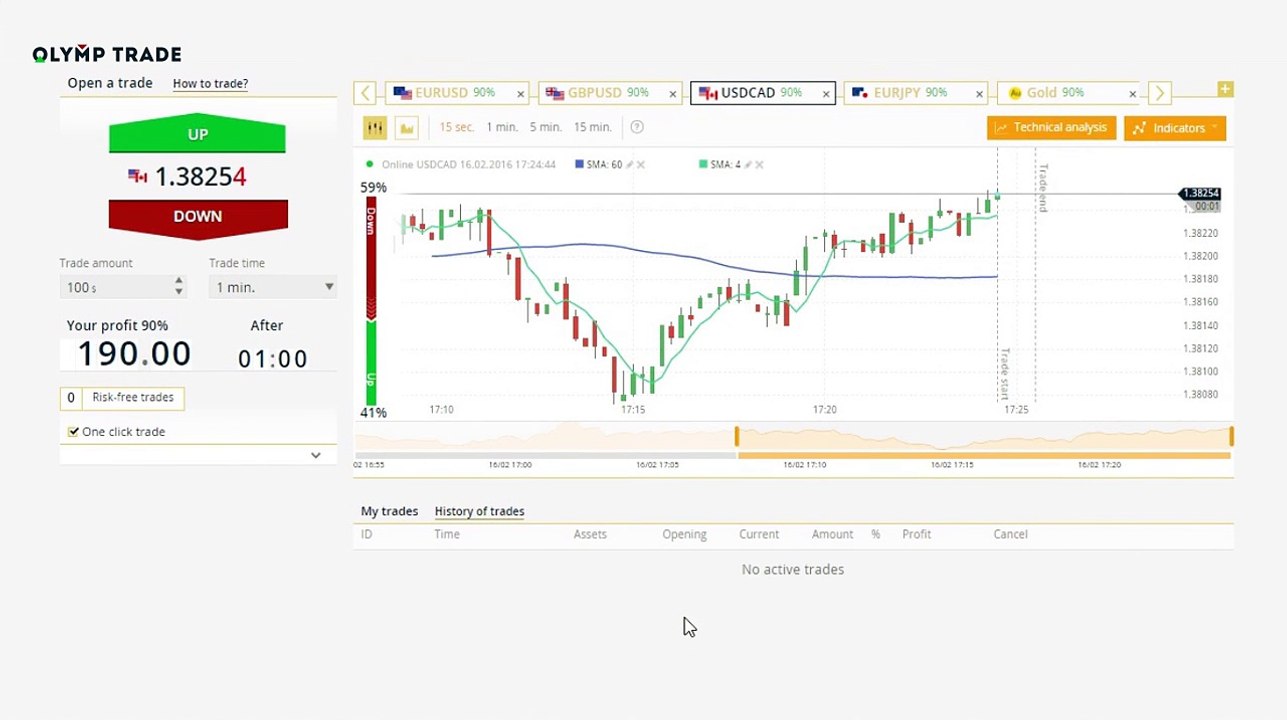Click the Cancel column header

pyautogui.click(x=1010, y=534)
